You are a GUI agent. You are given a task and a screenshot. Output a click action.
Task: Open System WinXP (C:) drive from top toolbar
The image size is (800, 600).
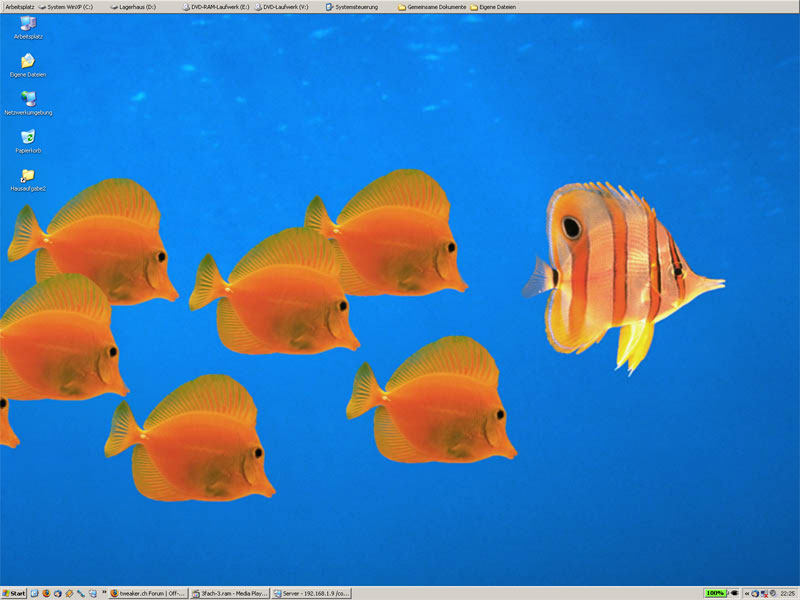tap(69, 6)
